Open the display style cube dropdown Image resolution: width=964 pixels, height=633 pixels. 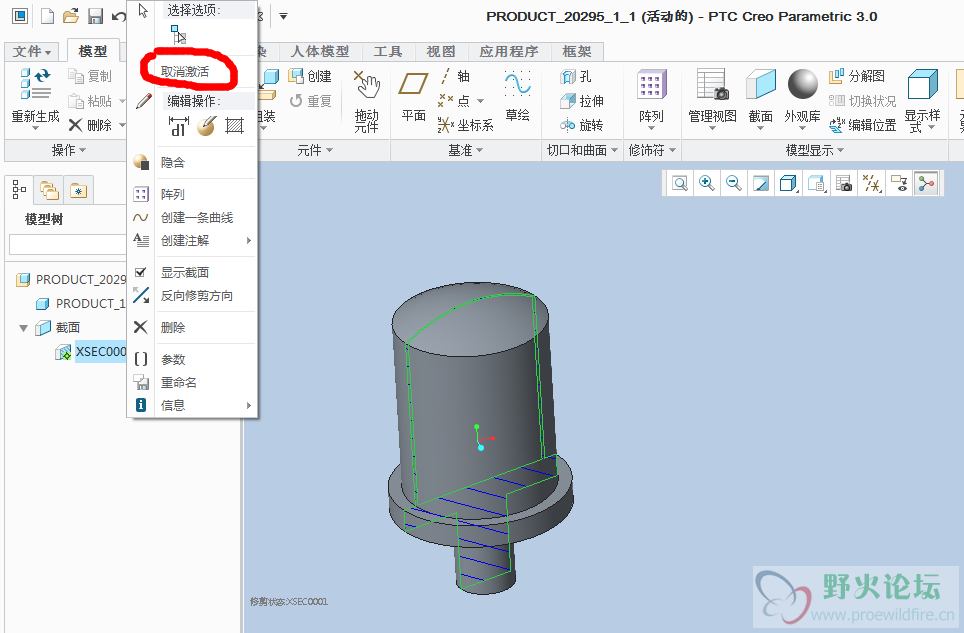point(788,183)
